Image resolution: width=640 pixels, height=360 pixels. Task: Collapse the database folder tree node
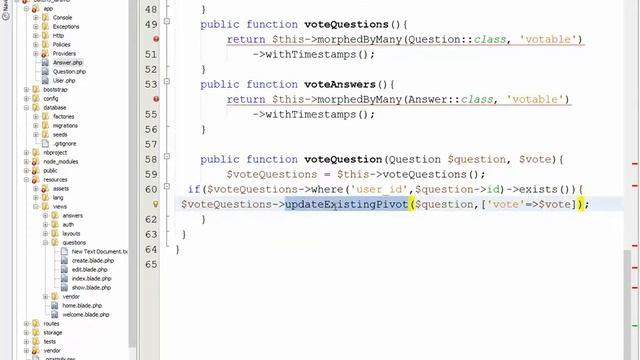point(27,108)
